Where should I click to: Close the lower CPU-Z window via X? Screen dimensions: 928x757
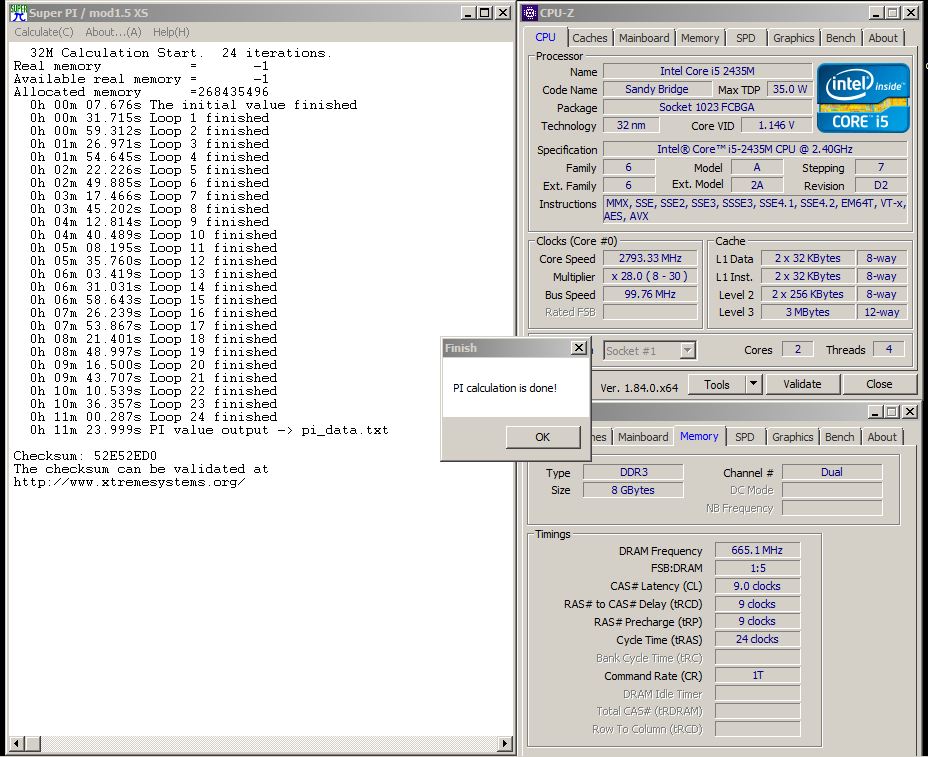(910, 411)
